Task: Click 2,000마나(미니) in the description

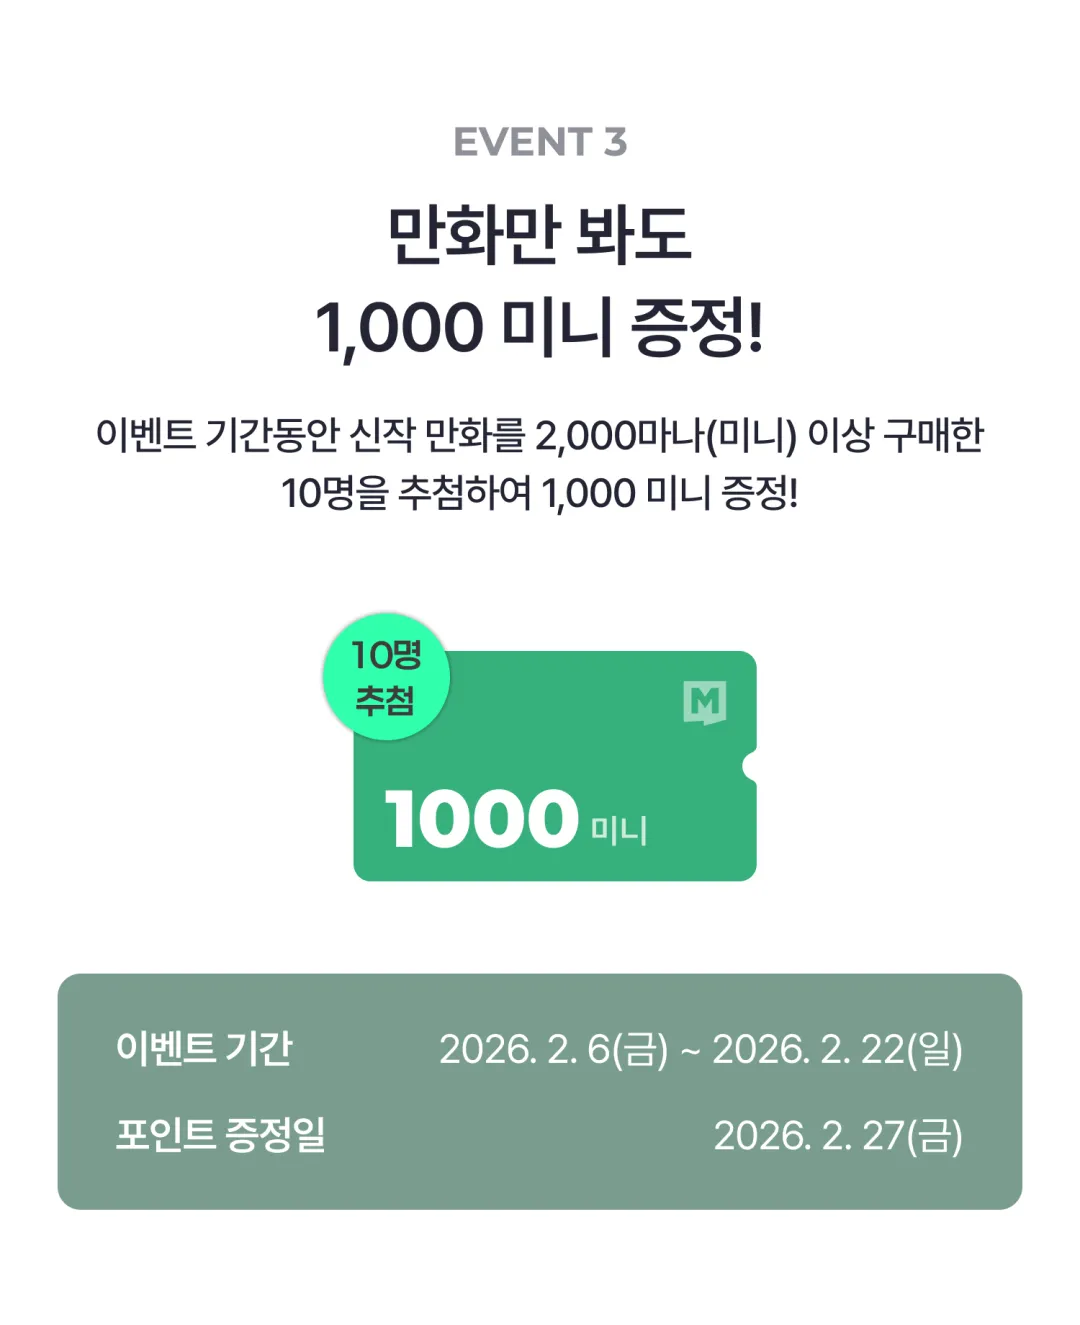Action: 665,436
